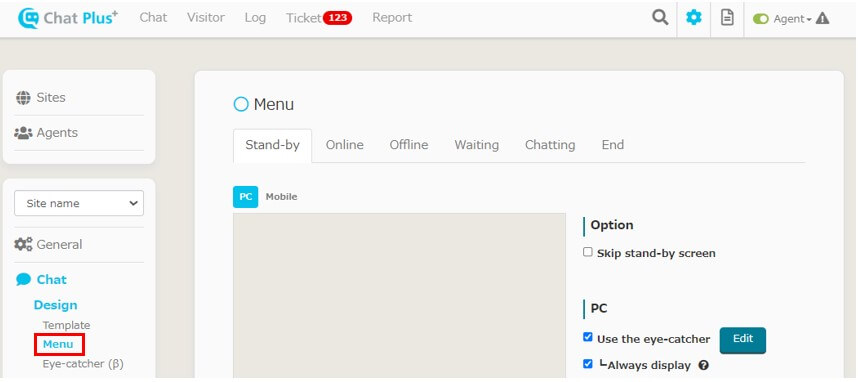Switch to the Waiting tab
This screenshot has width=858, height=382.
coord(477,145)
